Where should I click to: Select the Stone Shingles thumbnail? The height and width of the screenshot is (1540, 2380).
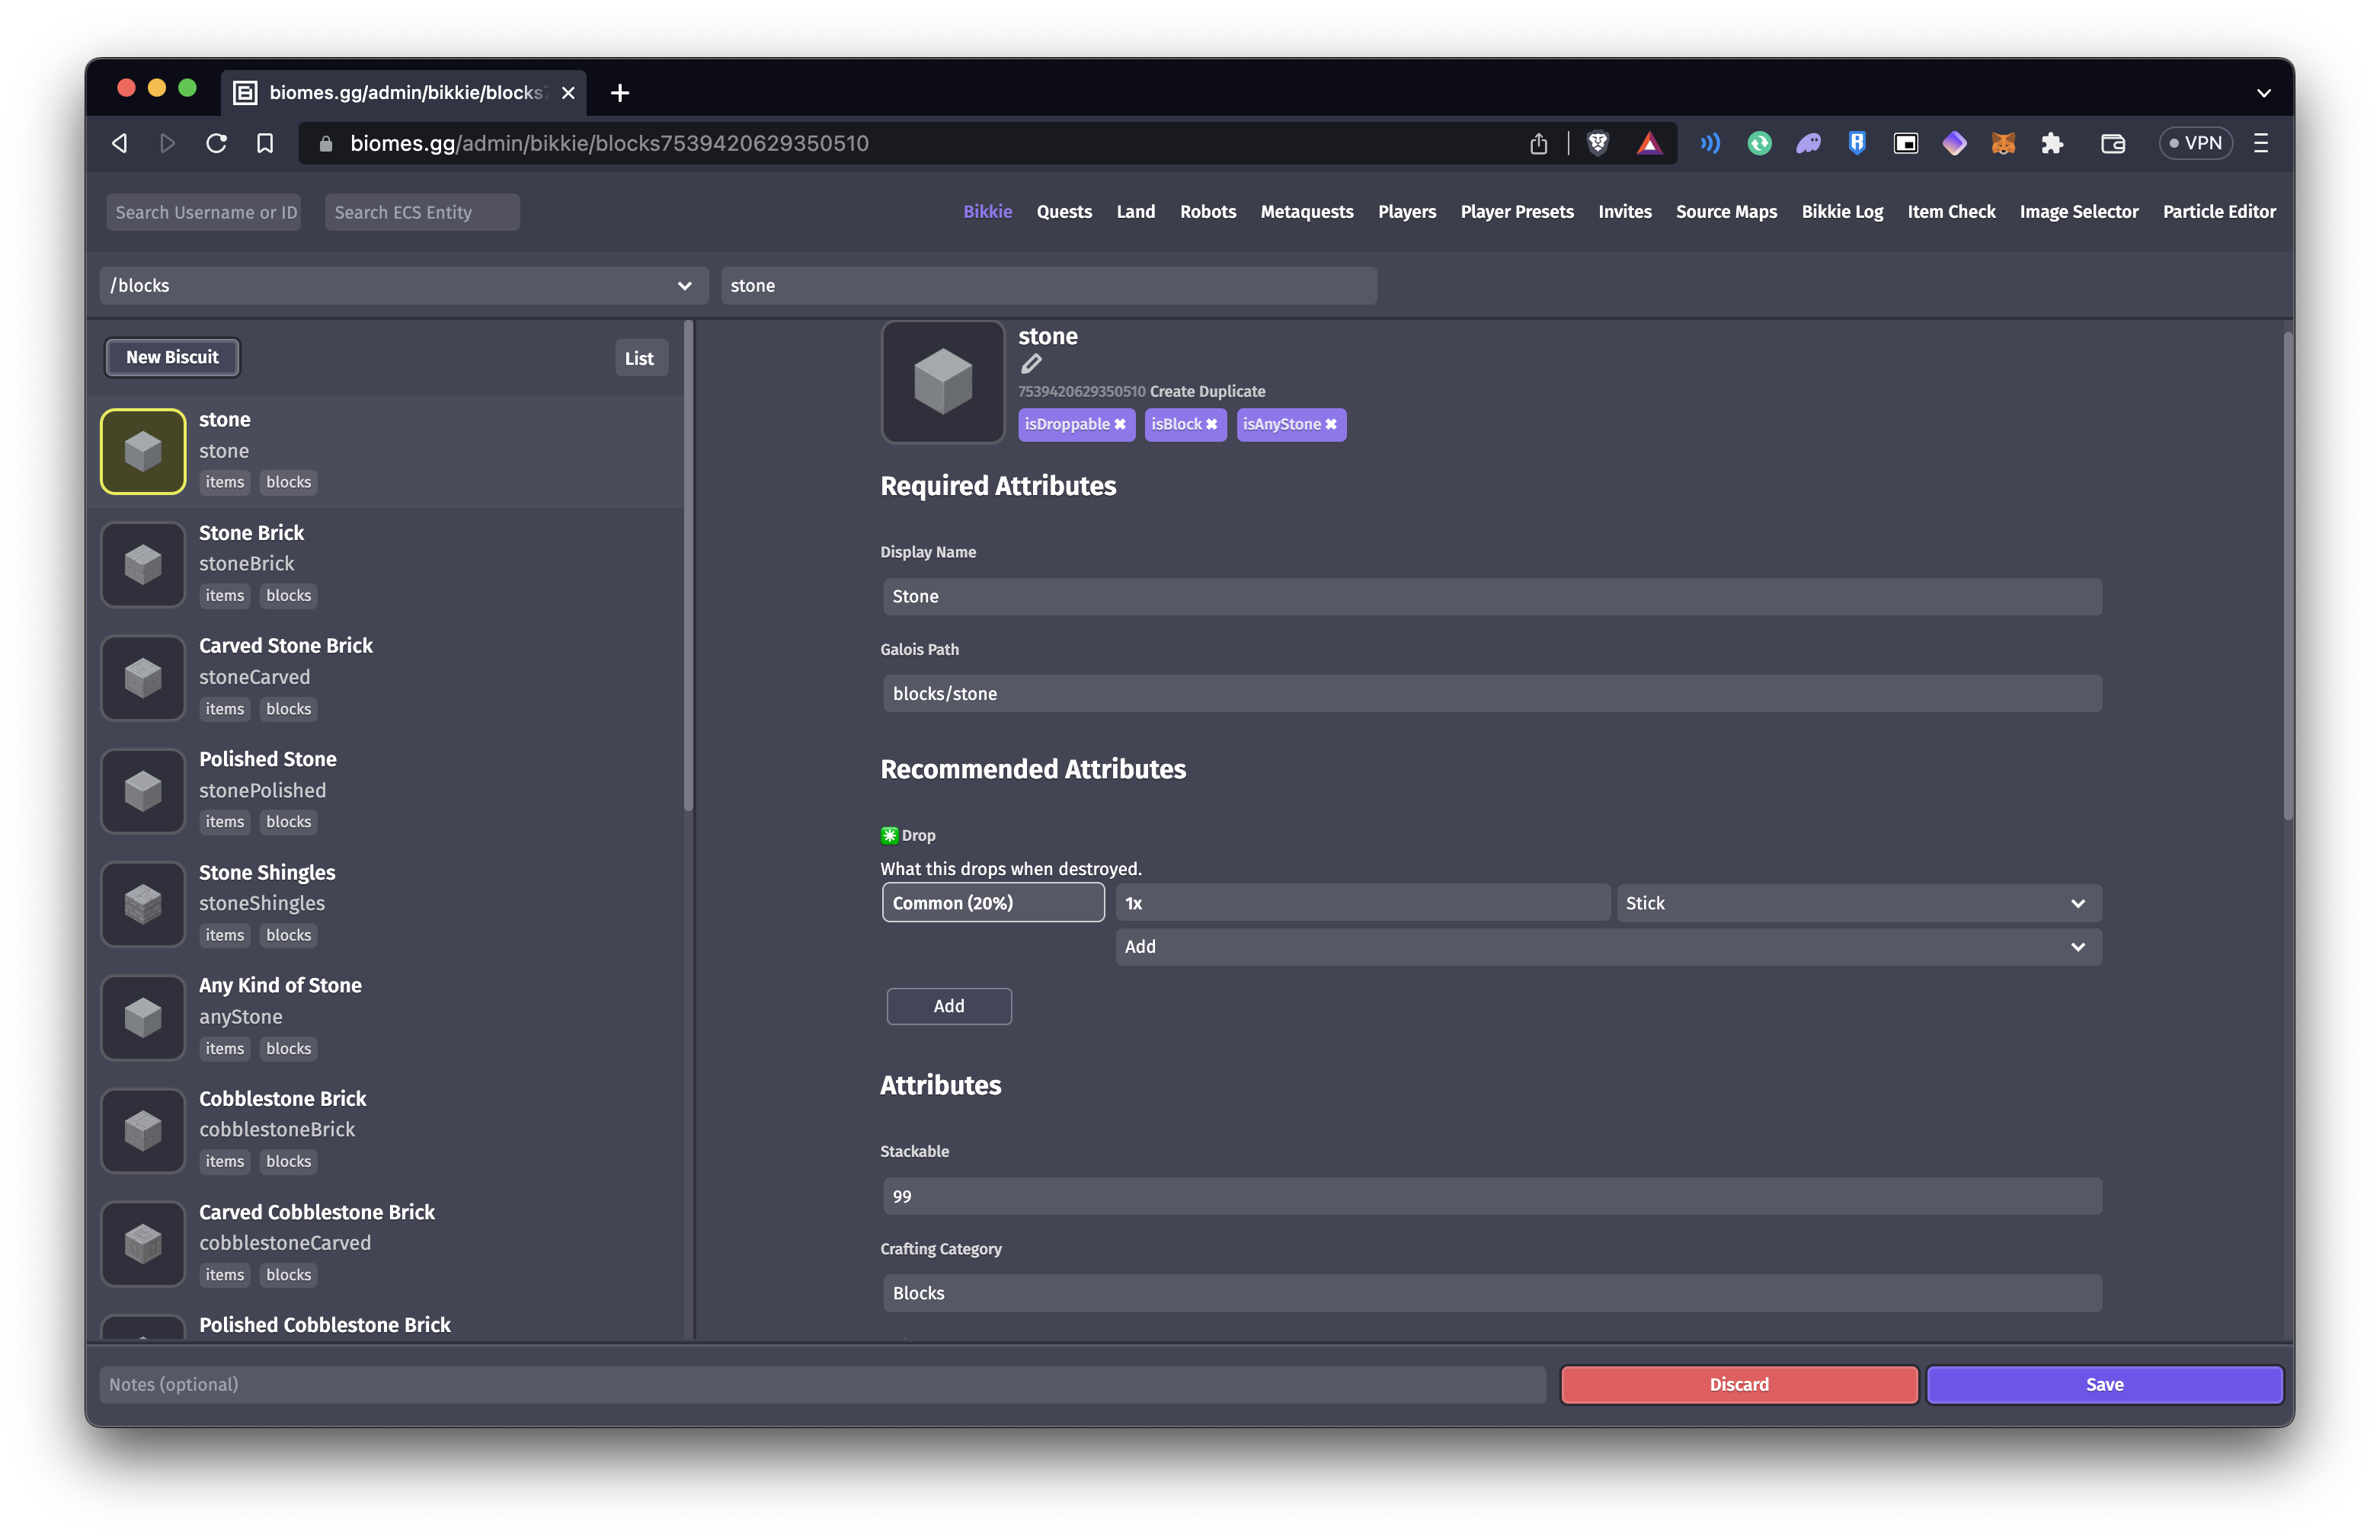143,904
